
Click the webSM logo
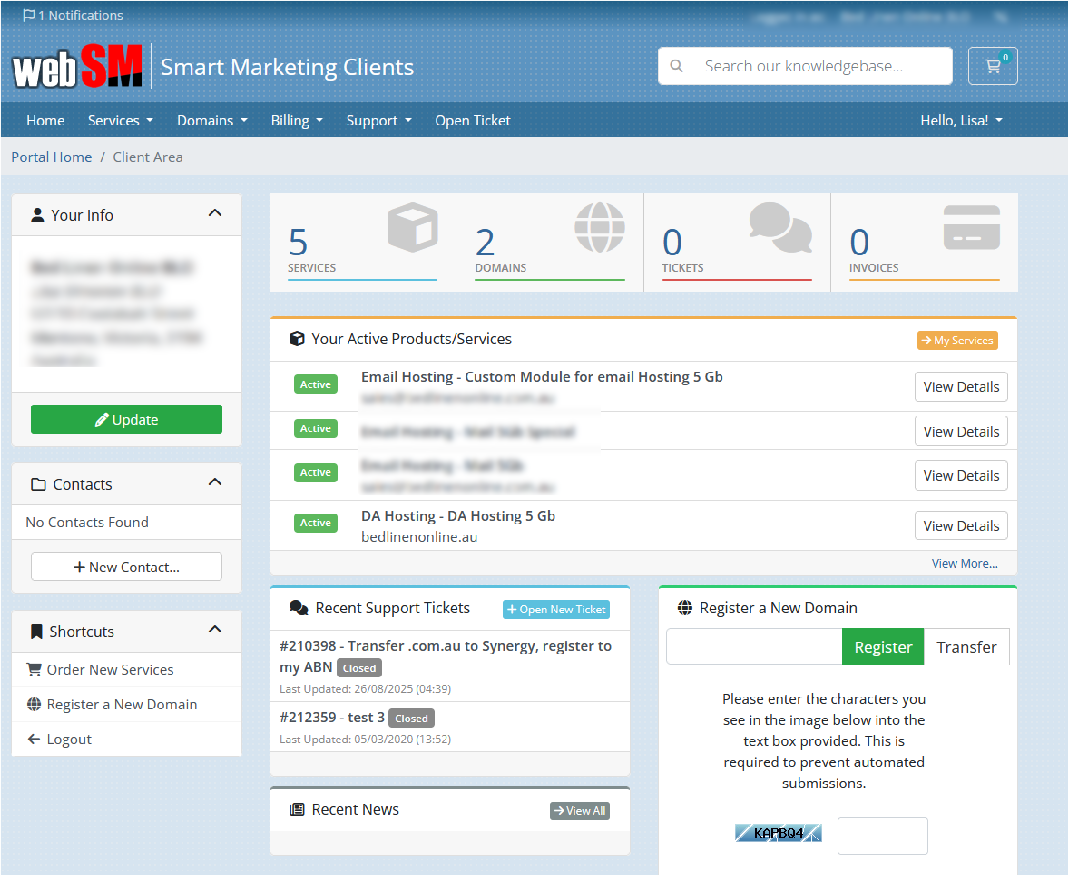pos(78,68)
